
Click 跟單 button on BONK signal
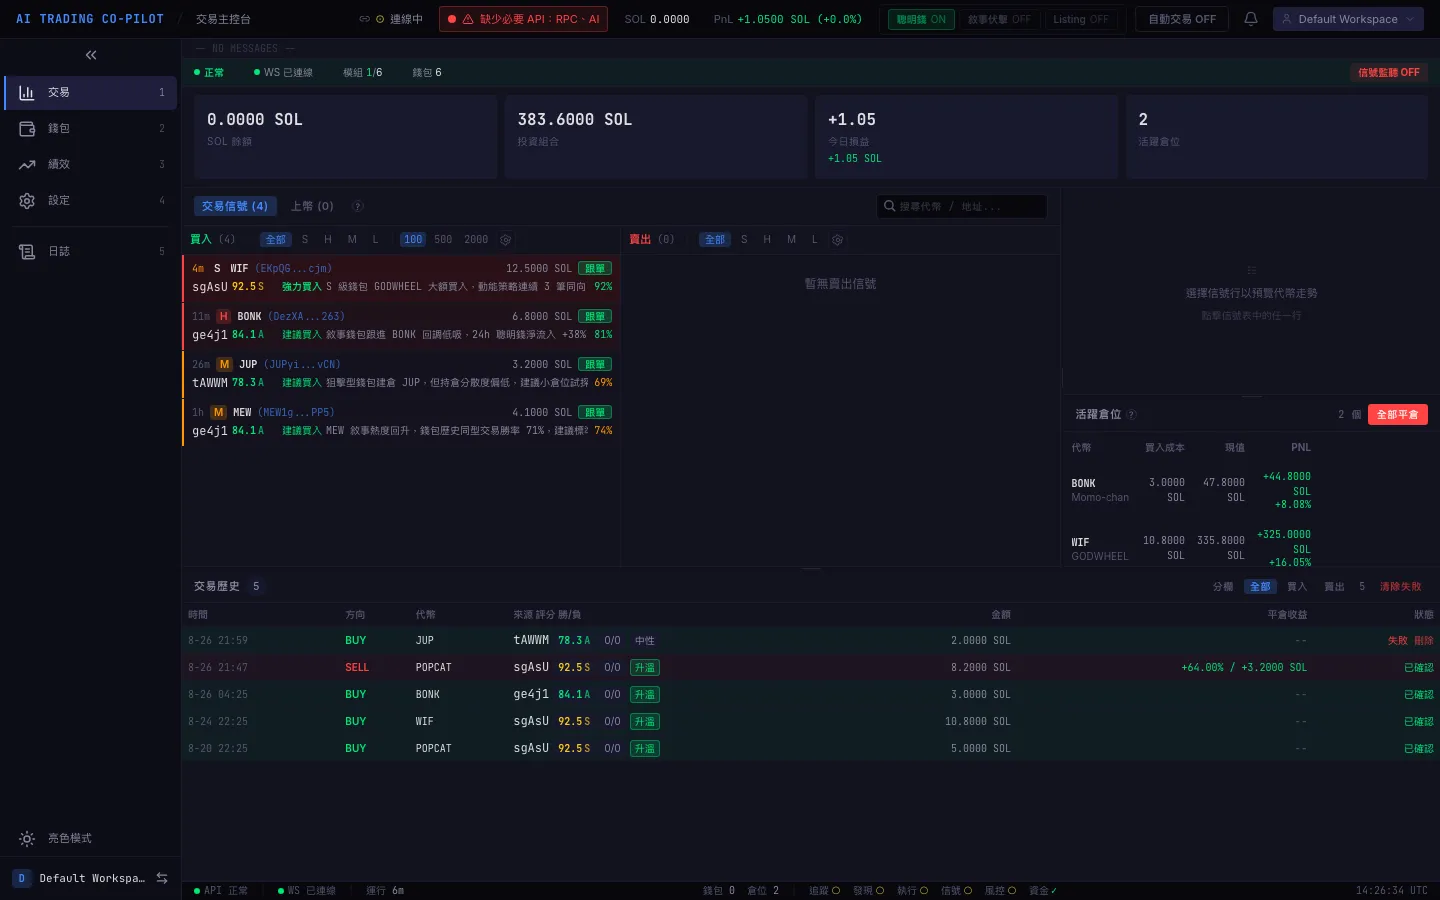pyautogui.click(x=595, y=316)
